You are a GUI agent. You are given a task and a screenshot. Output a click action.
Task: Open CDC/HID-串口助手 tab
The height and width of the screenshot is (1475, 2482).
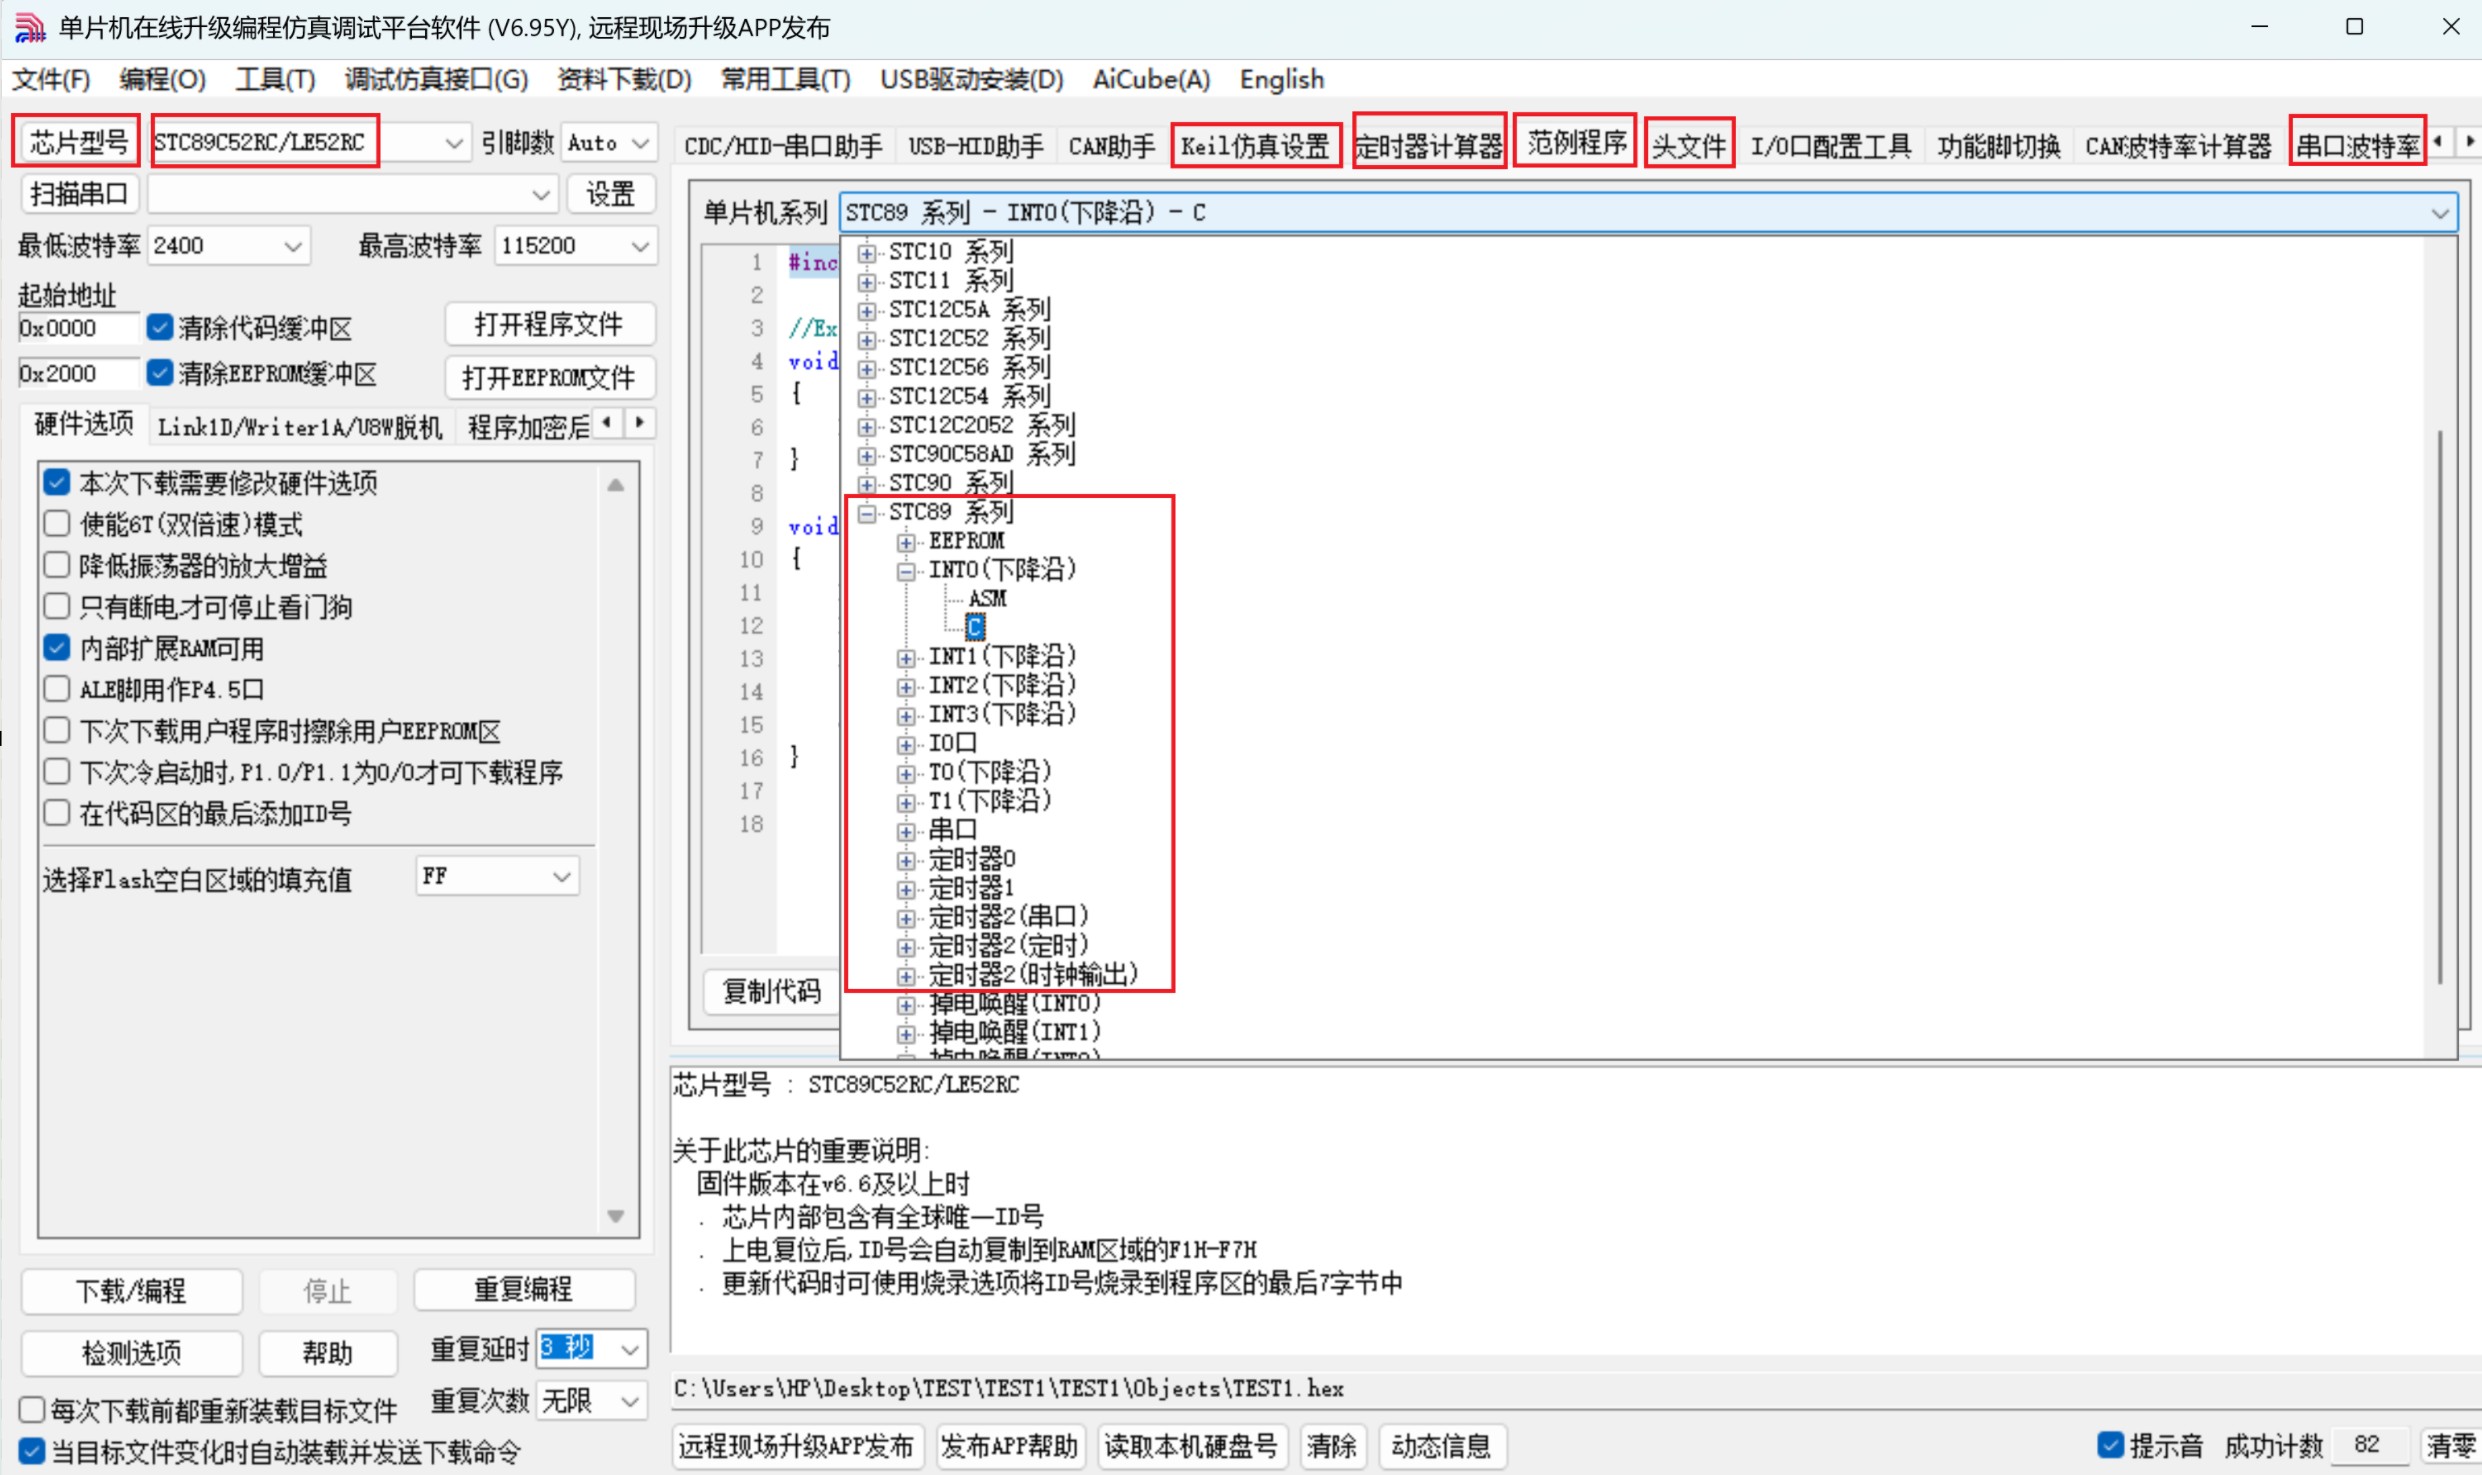pyautogui.click(x=783, y=146)
